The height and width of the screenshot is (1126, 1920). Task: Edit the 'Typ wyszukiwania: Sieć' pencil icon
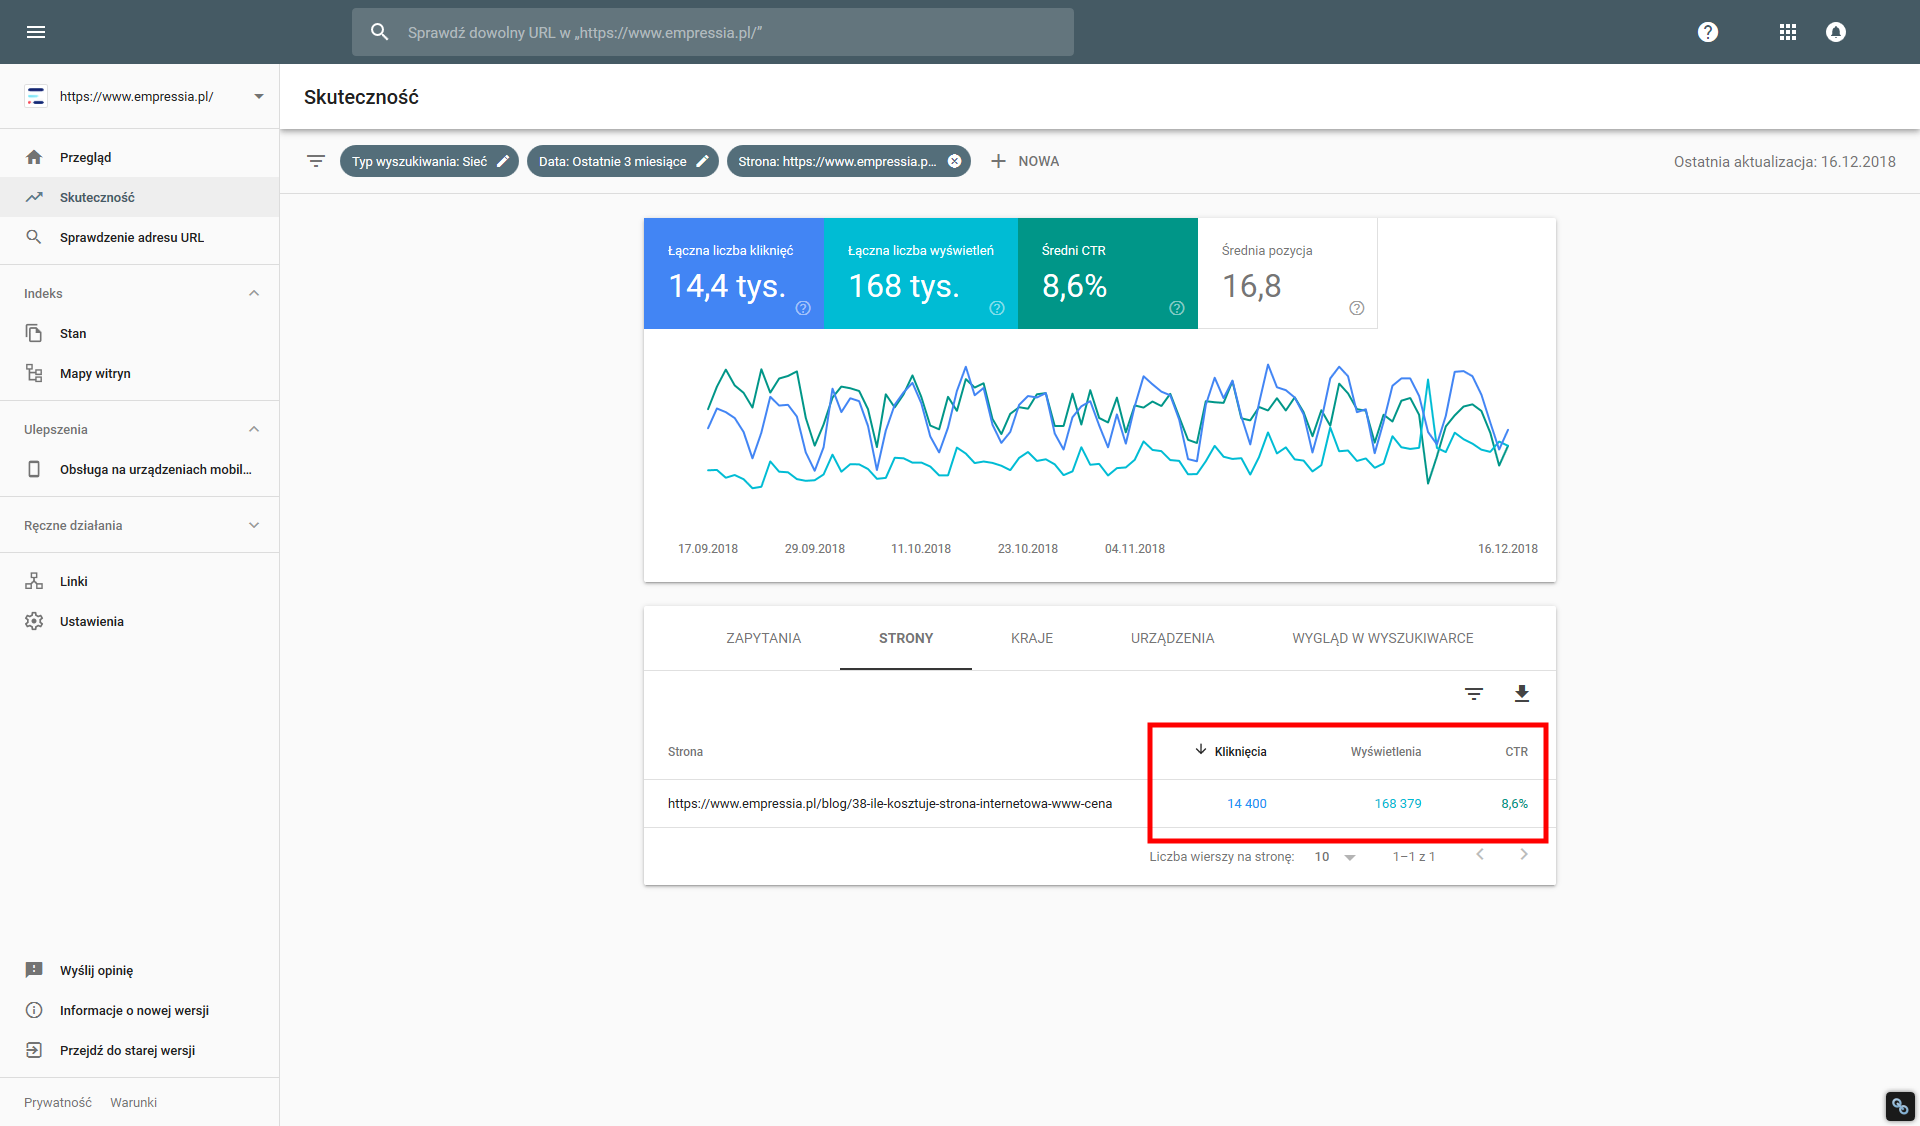[503, 161]
